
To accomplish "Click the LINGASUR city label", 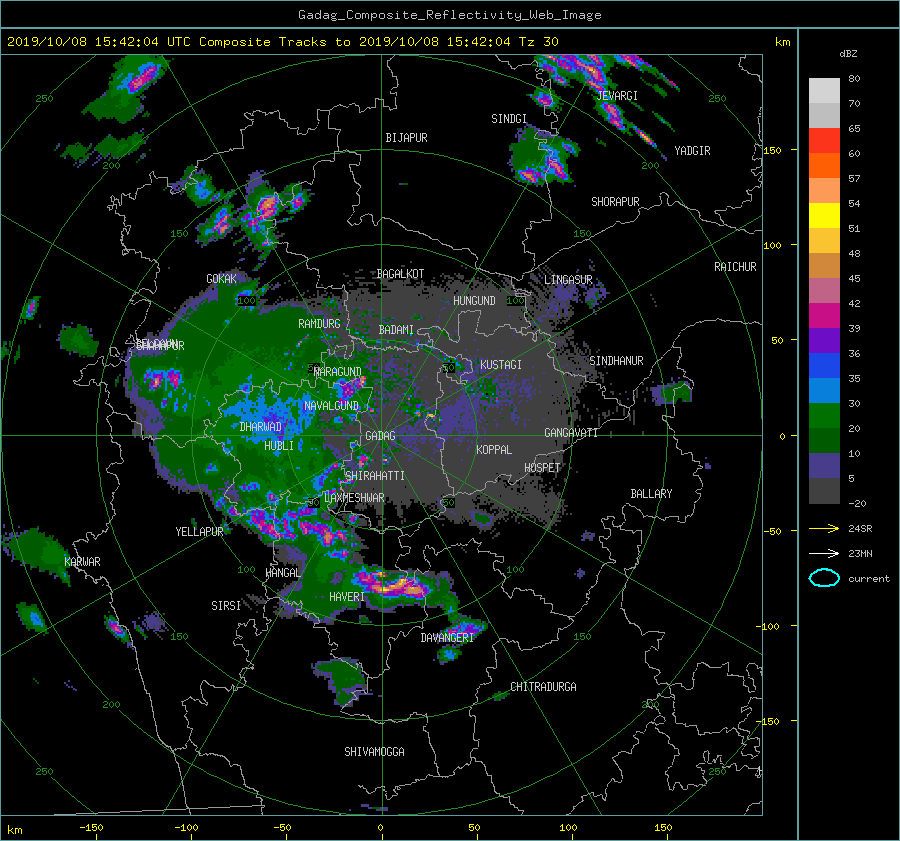I will pyautogui.click(x=568, y=280).
